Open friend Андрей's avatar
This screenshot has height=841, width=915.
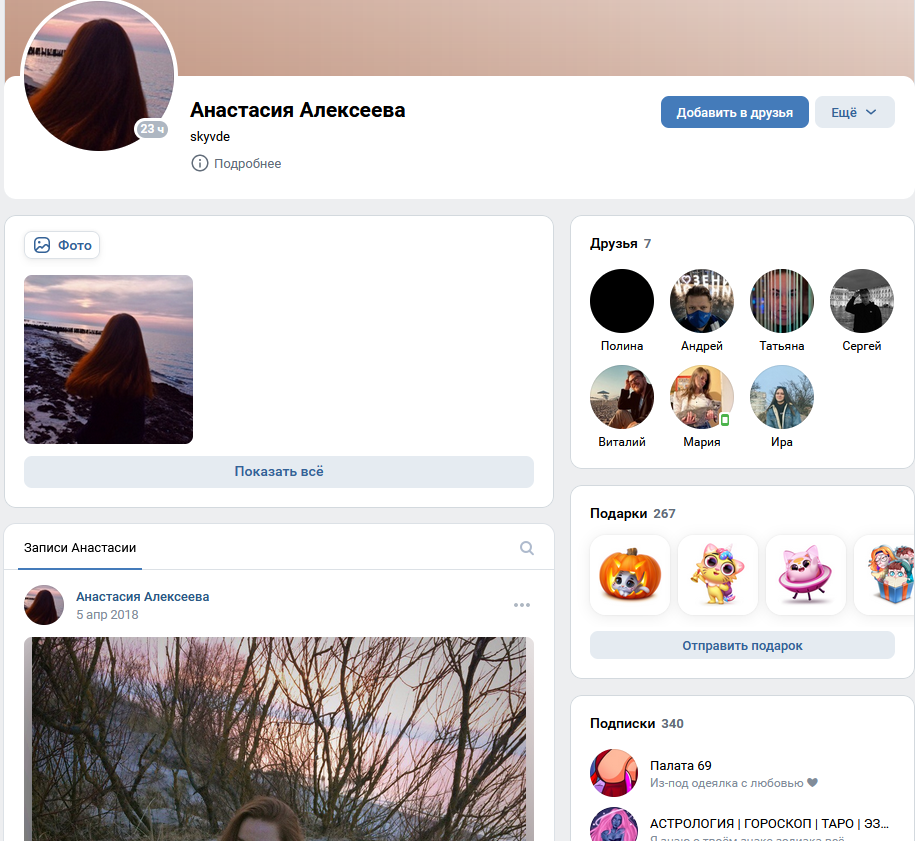(702, 301)
